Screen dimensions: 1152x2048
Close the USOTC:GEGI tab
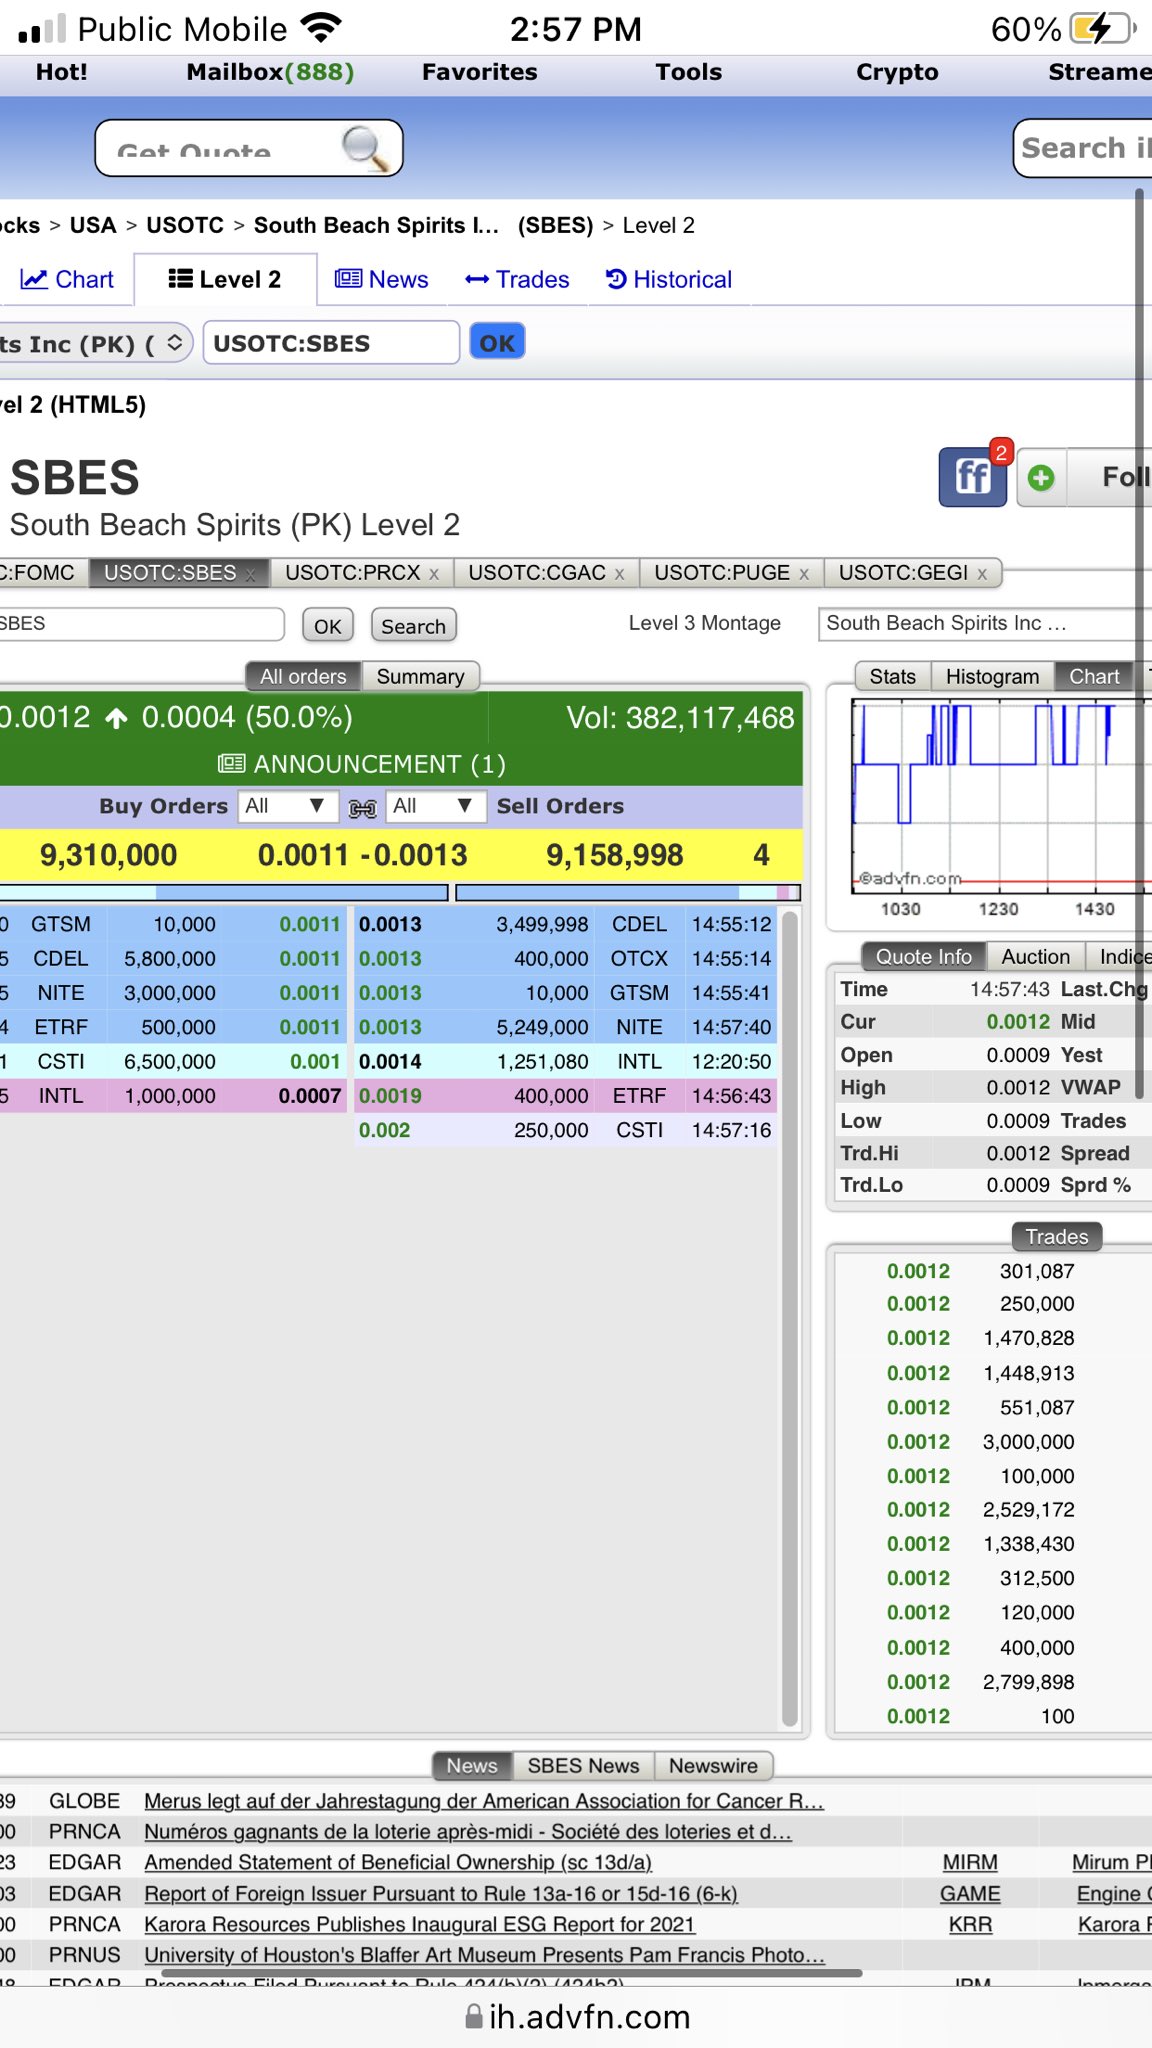pos(983,574)
